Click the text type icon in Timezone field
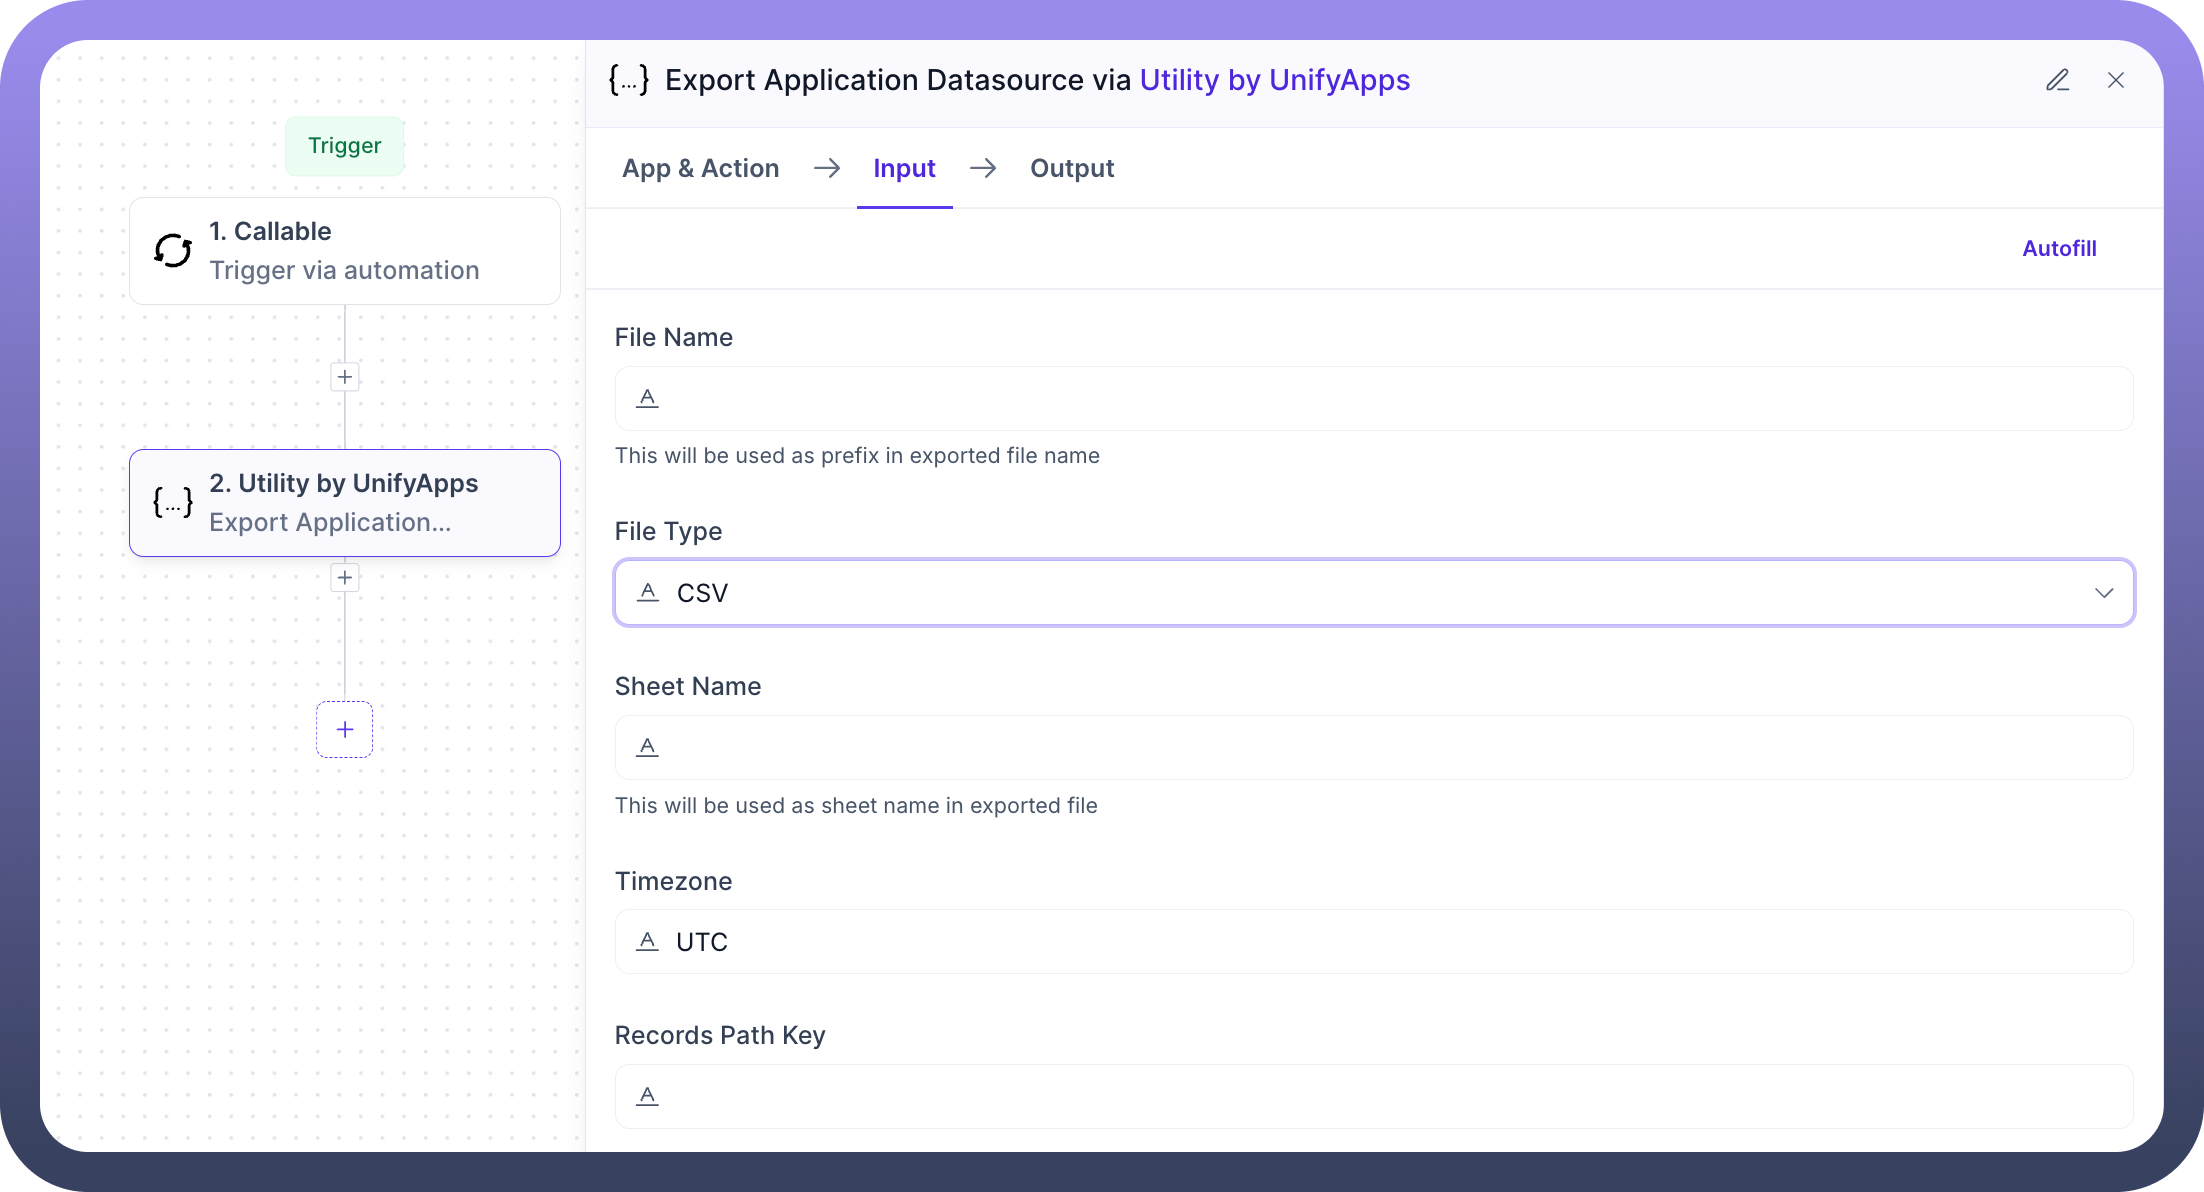2204x1192 pixels. click(648, 941)
